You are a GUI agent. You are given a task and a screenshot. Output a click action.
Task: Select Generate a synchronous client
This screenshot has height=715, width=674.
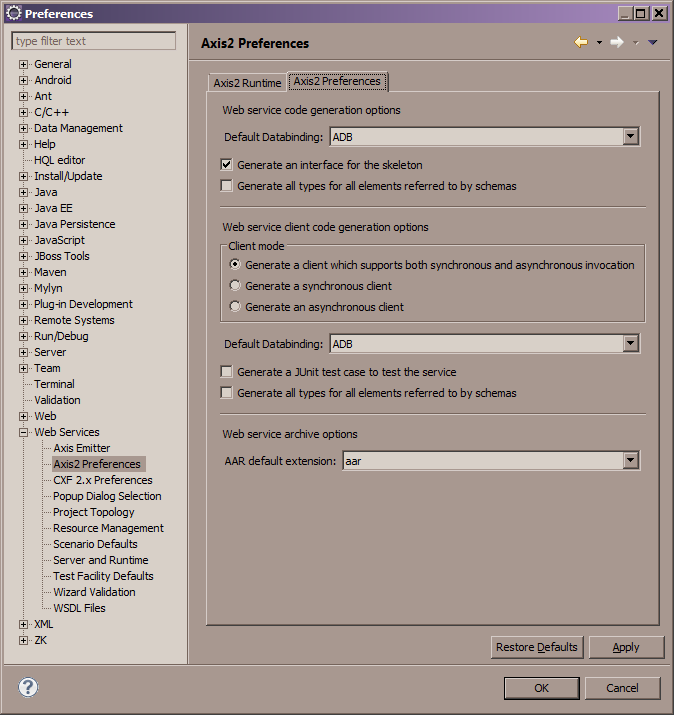click(235, 285)
